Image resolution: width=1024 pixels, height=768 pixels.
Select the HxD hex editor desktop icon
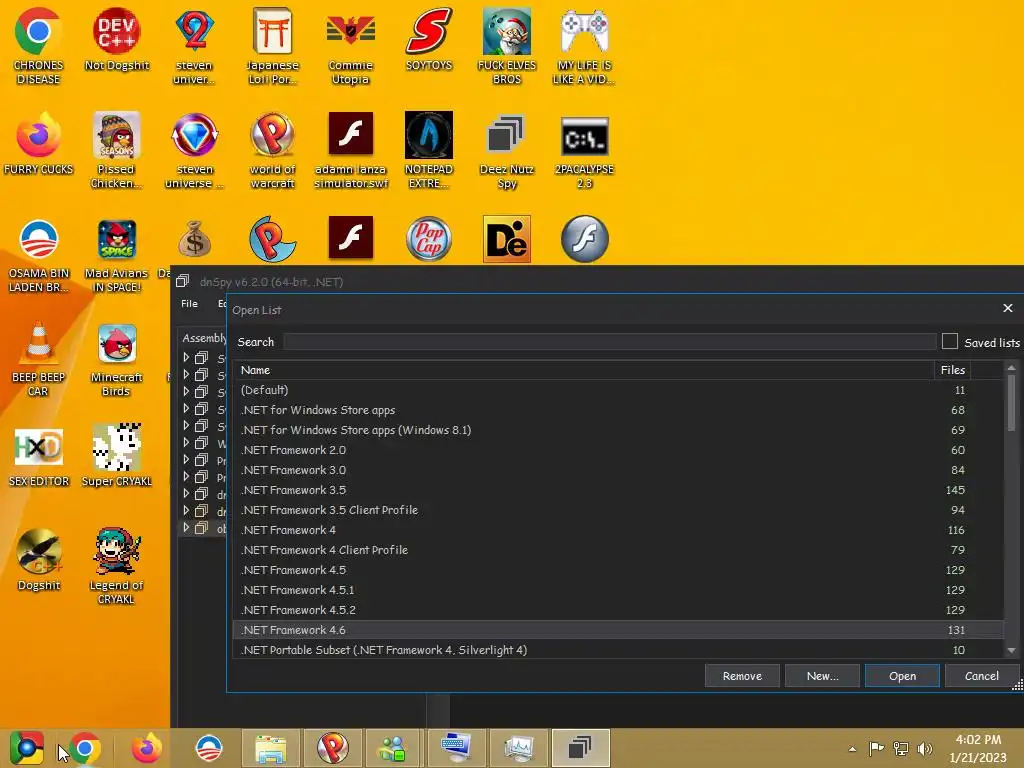(x=38, y=456)
